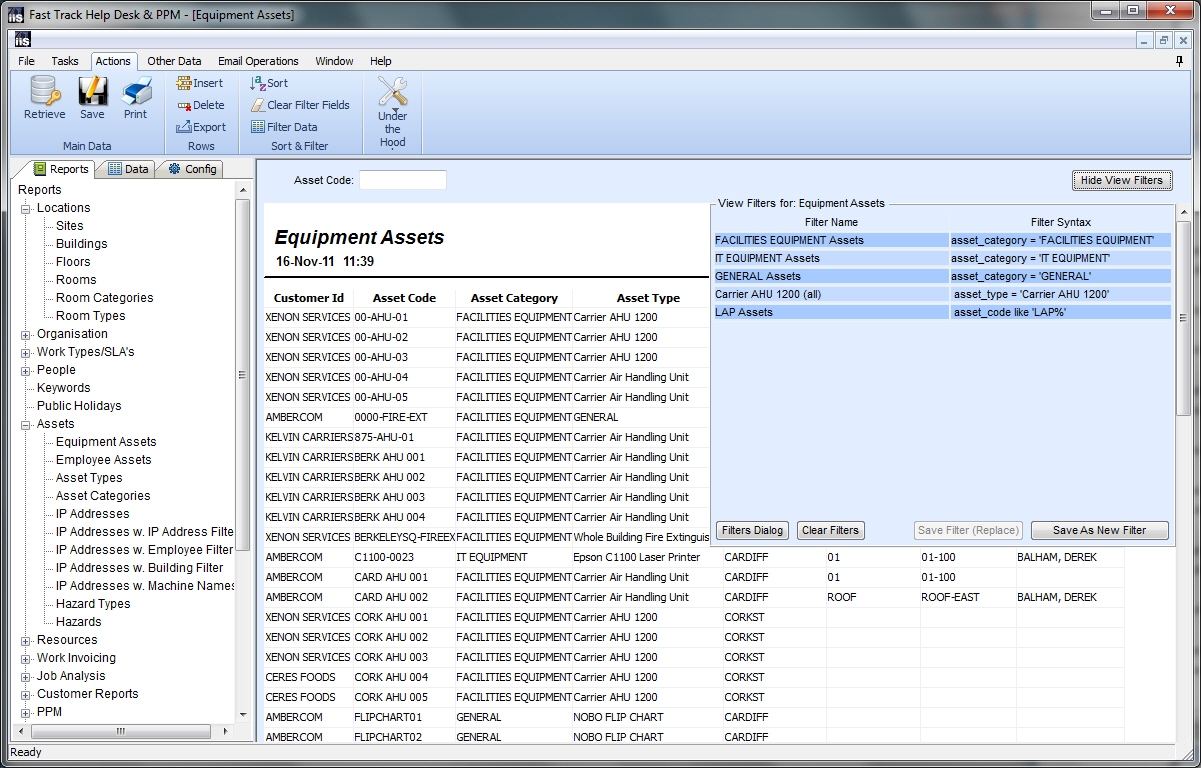
Task: Sort the data
Action: point(269,83)
